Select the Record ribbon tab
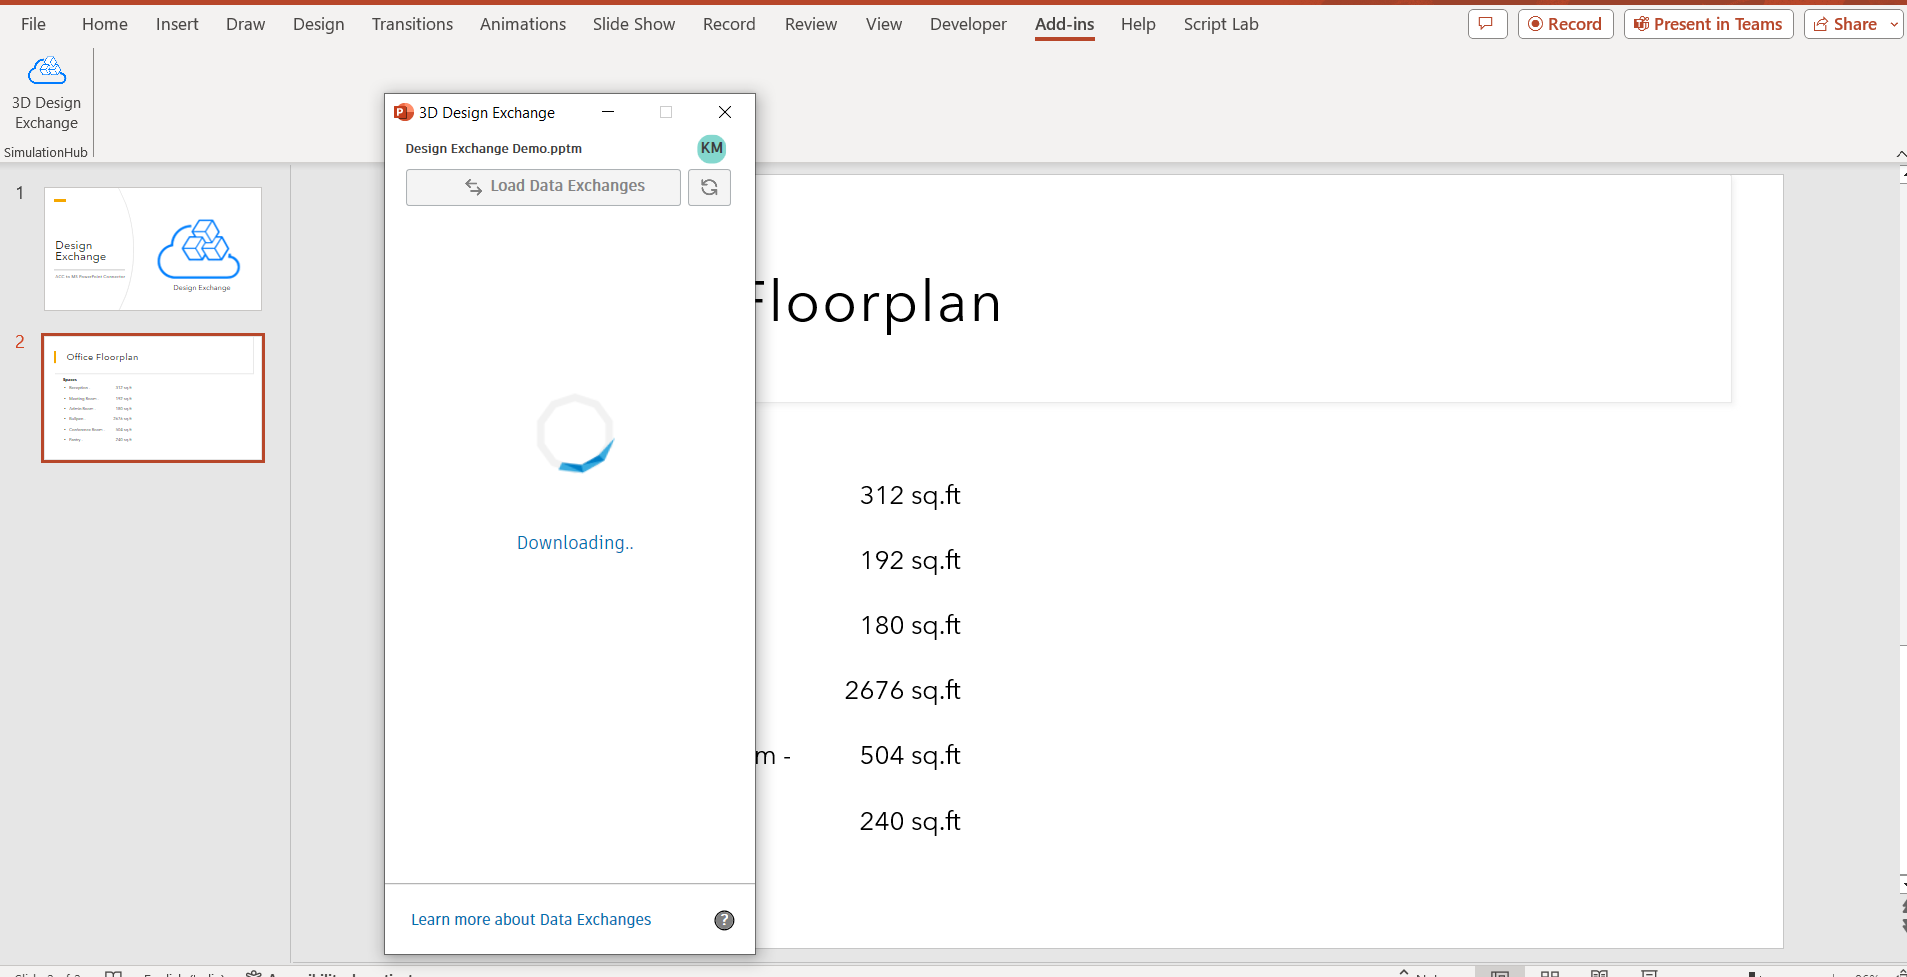 pos(729,24)
